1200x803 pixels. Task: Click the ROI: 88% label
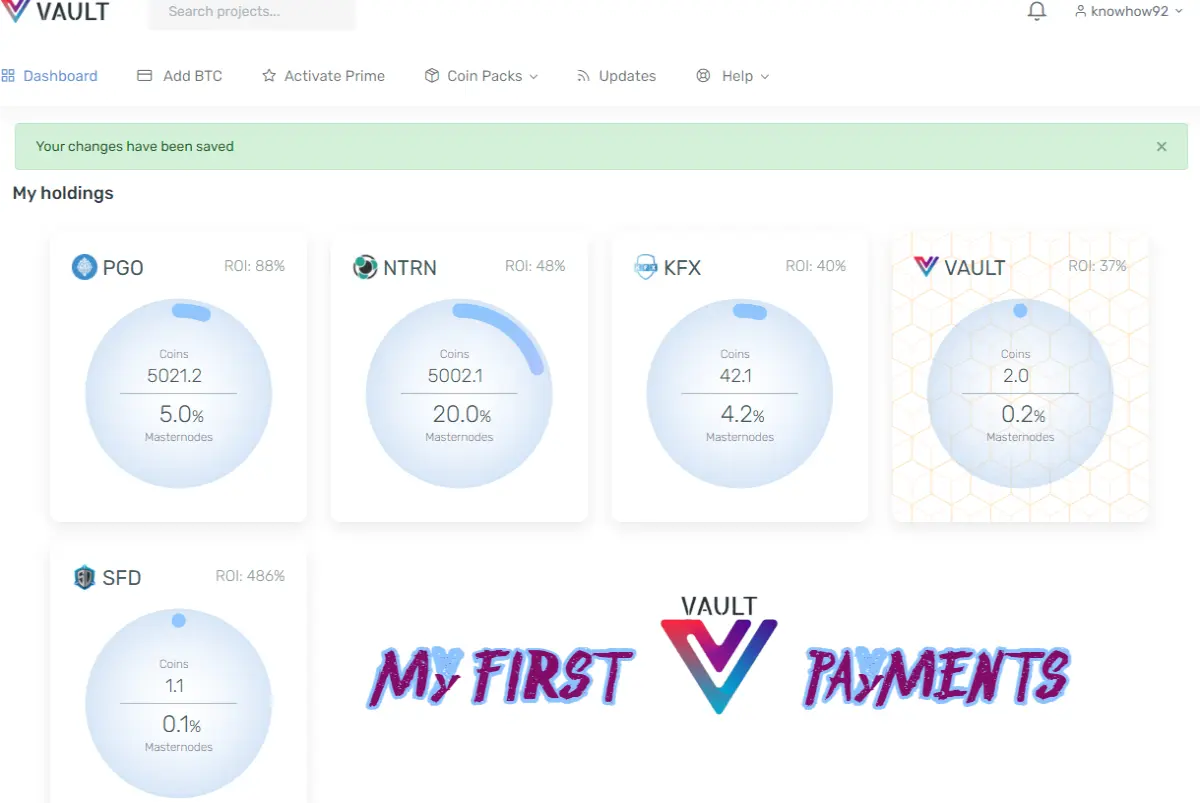254,266
